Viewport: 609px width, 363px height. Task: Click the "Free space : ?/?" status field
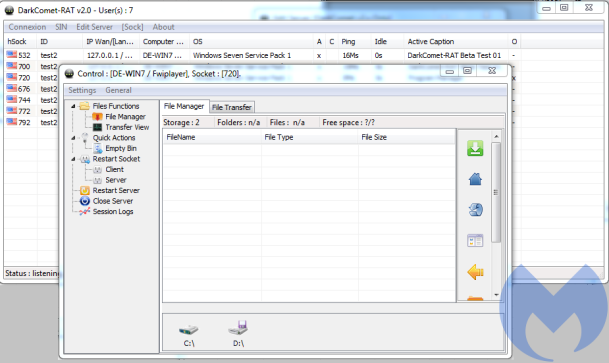point(348,122)
